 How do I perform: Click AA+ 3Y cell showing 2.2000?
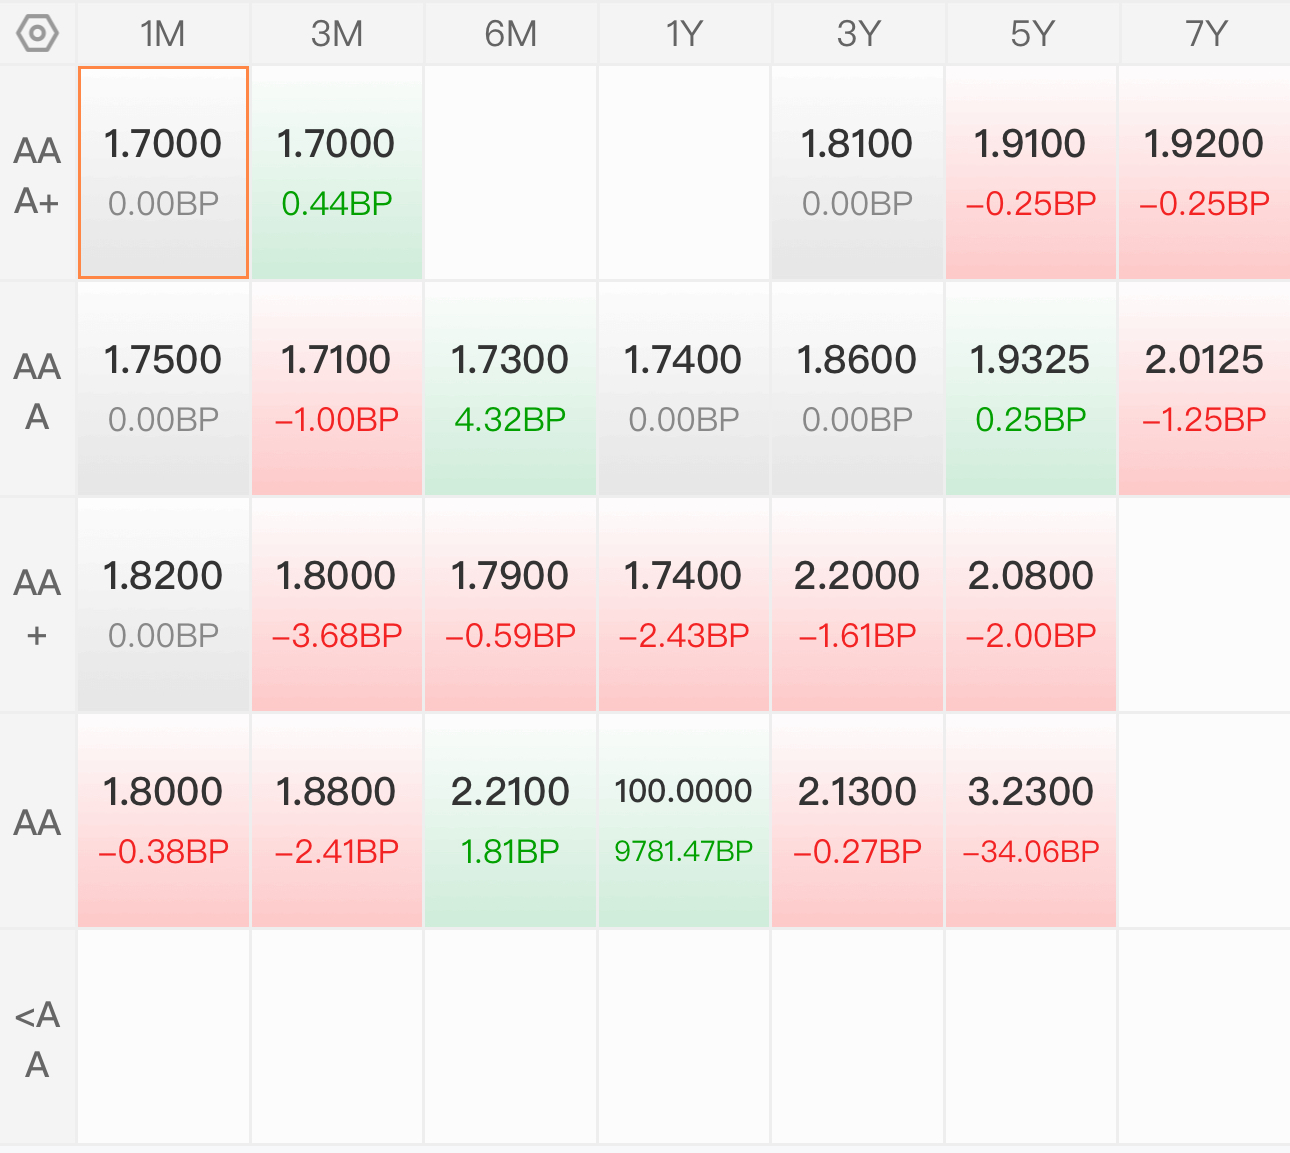coord(858,604)
